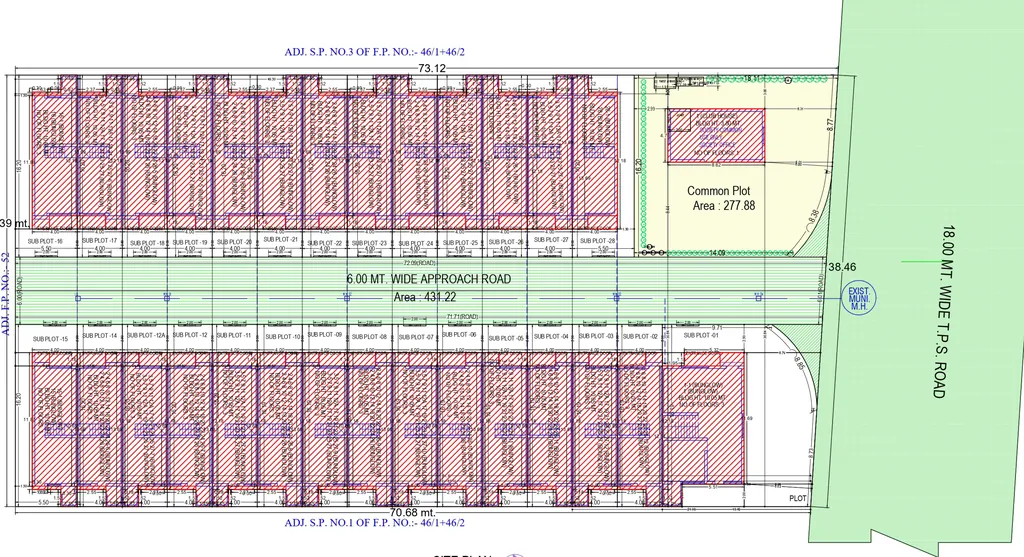The width and height of the screenshot is (1024, 557).
Task: Click the SUB PLOT -21 label
Action: tap(281, 240)
